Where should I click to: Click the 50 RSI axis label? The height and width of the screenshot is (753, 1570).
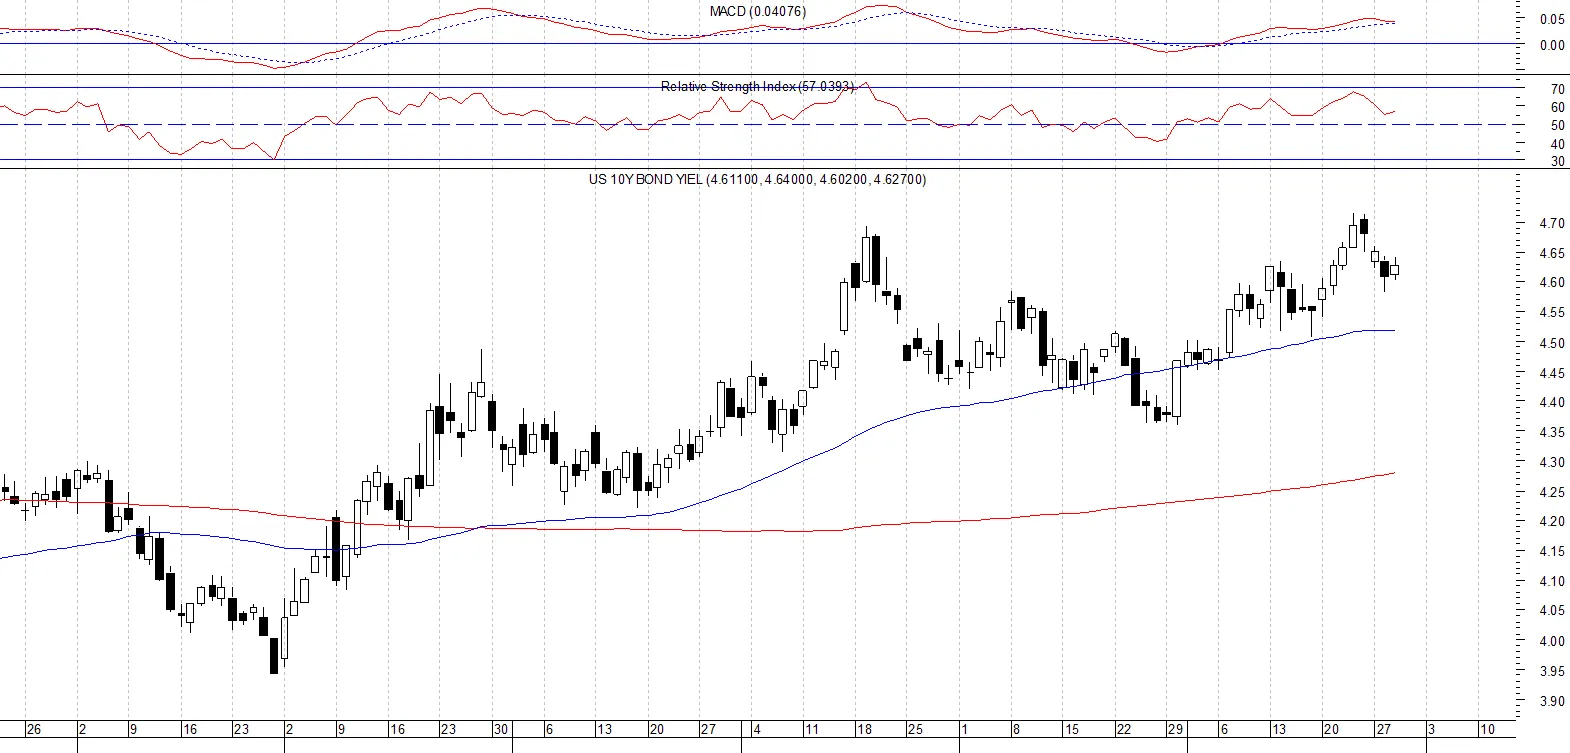[1558, 126]
